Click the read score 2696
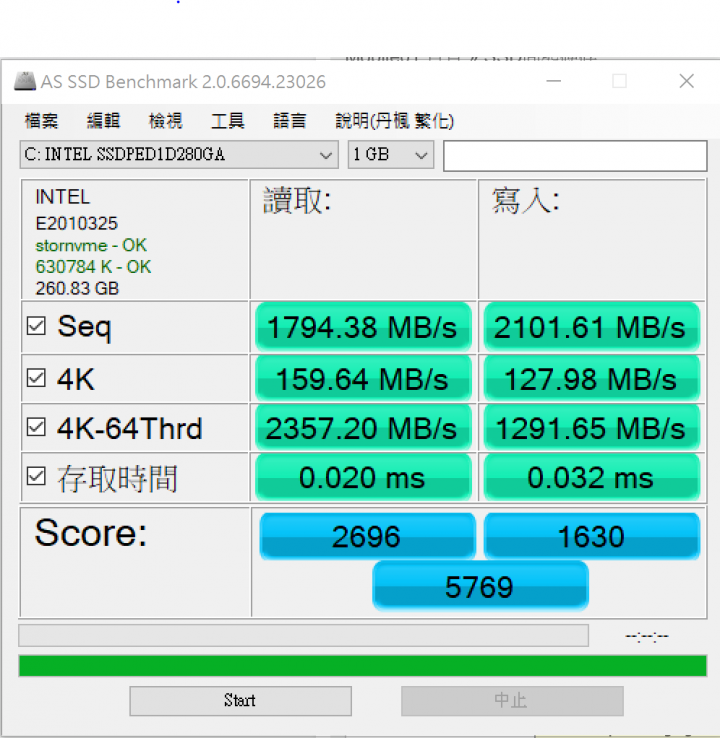 click(x=367, y=536)
